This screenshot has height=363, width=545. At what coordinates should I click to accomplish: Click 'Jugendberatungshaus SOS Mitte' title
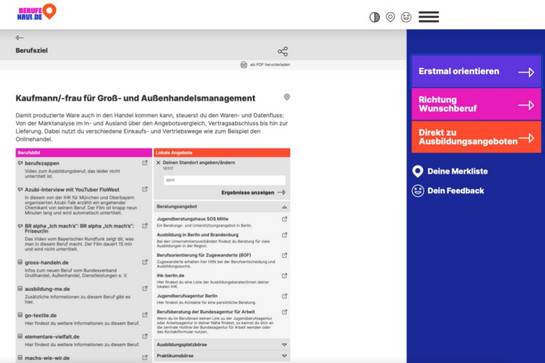point(193,219)
